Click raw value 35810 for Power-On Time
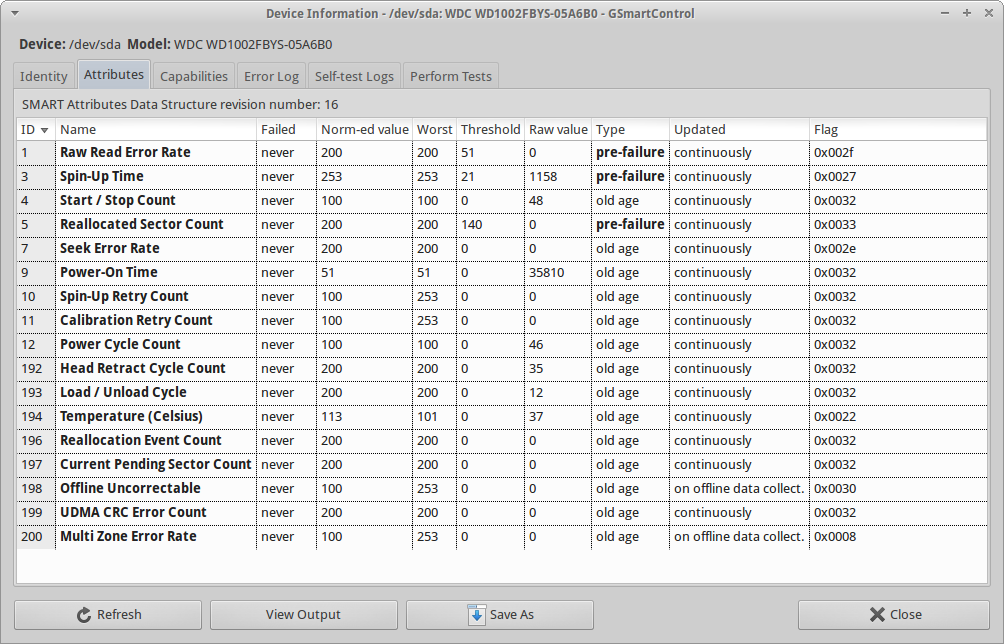Screen dimensions: 1004x644 click(547, 273)
